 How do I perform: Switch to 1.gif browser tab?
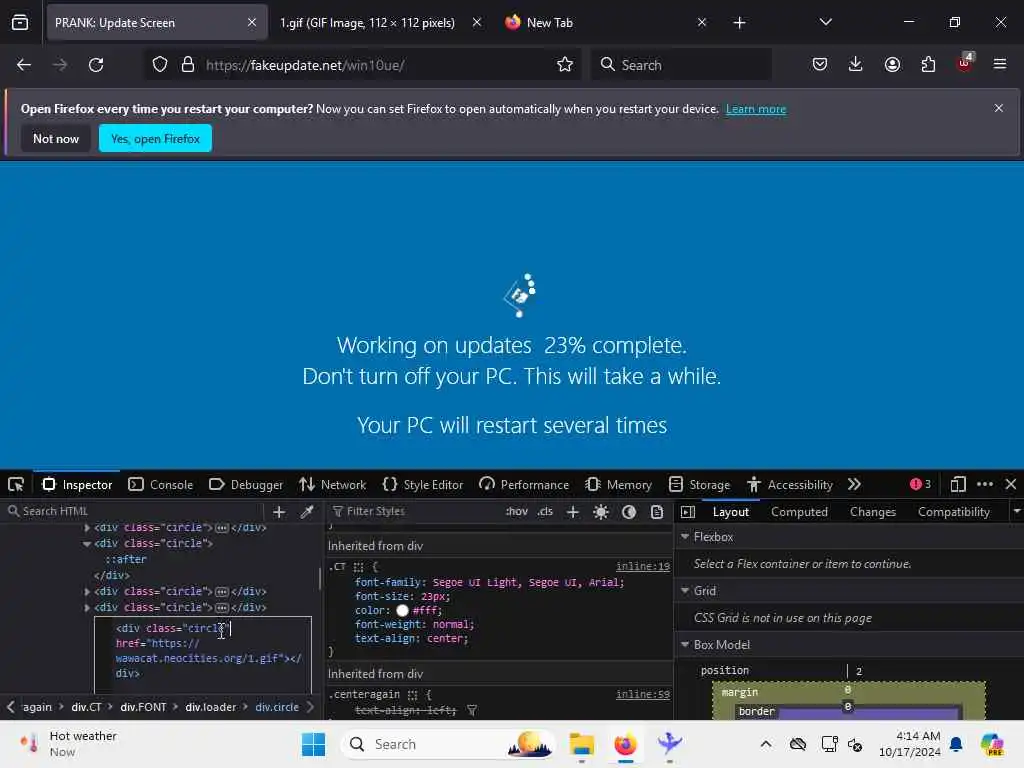tap(368, 23)
